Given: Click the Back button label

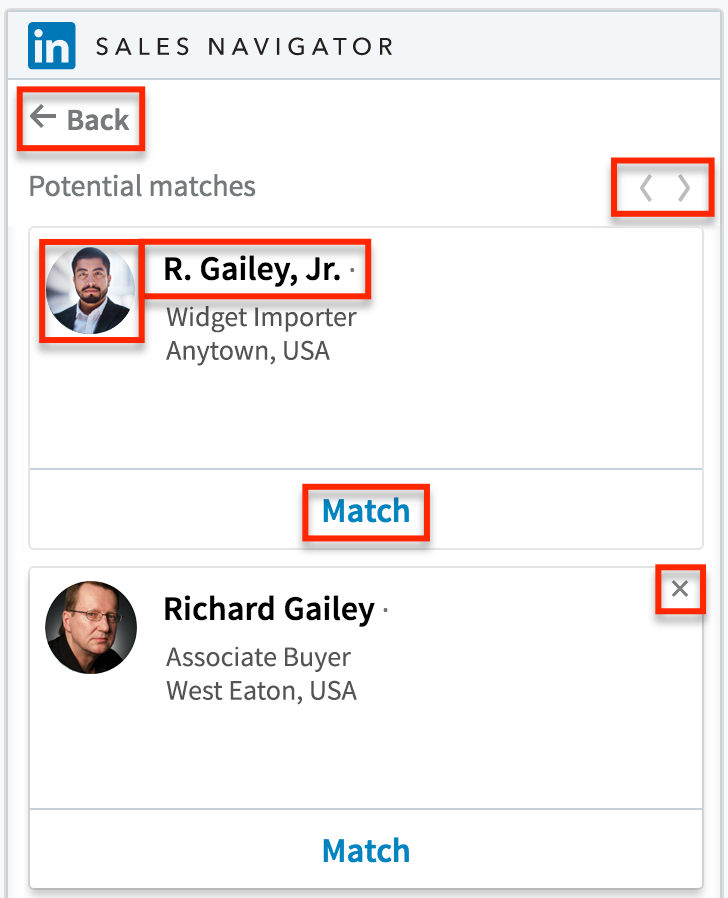Looking at the screenshot, I should (96, 119).
